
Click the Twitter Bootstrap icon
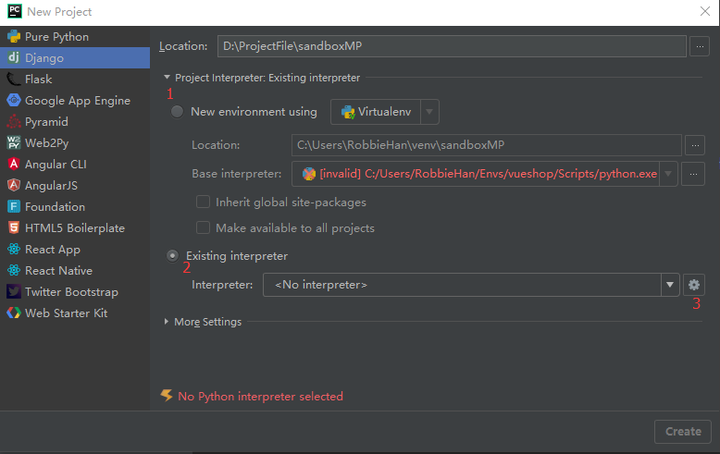(14, 292)
